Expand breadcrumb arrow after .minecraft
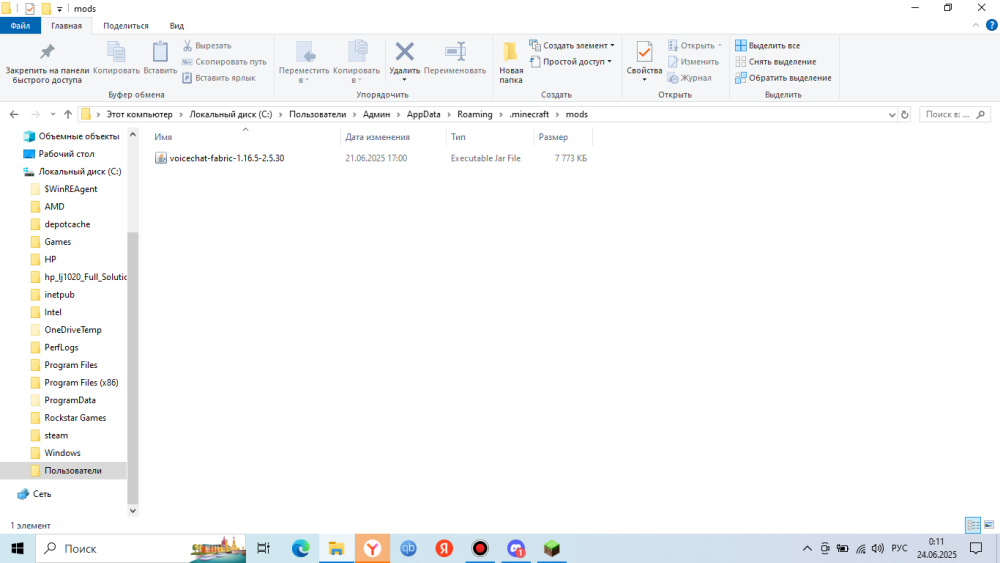Image resolution: width=1000 pixels, height=563 pixels. click(557, 115)
